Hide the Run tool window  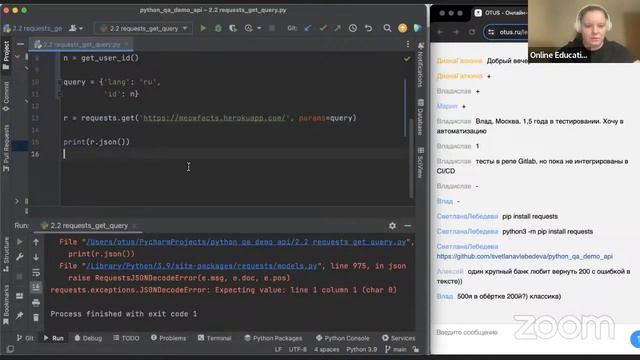407,226
